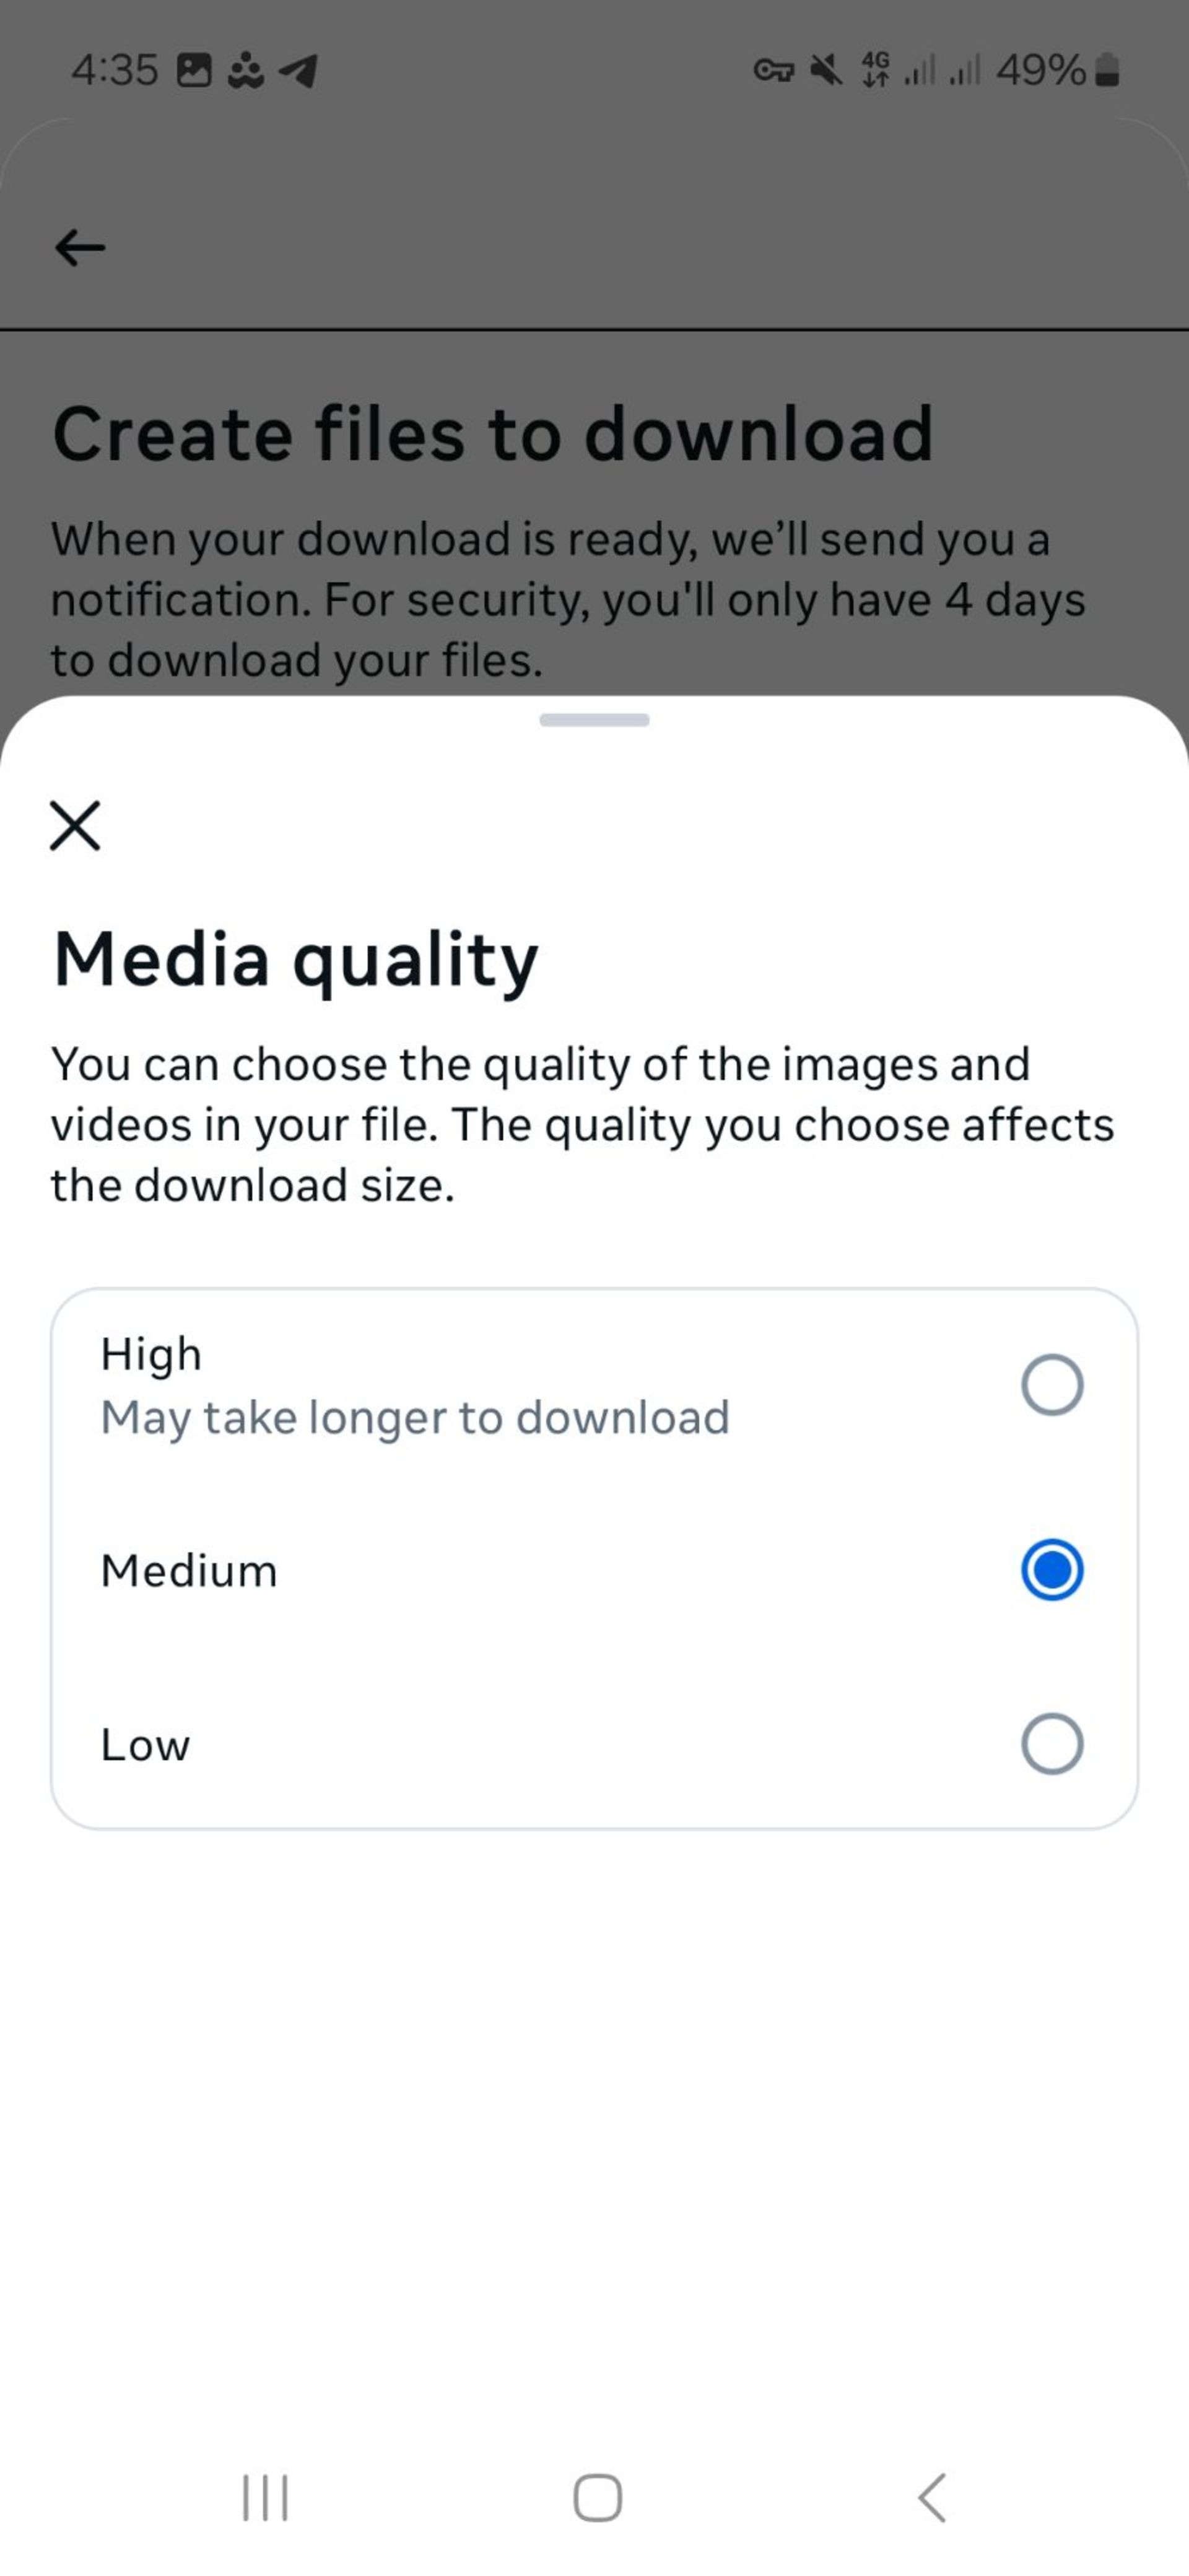The height and width of the screenshot is (2576, 1189).
Task: Select High quality radio button
Action: (1052, 1385)
